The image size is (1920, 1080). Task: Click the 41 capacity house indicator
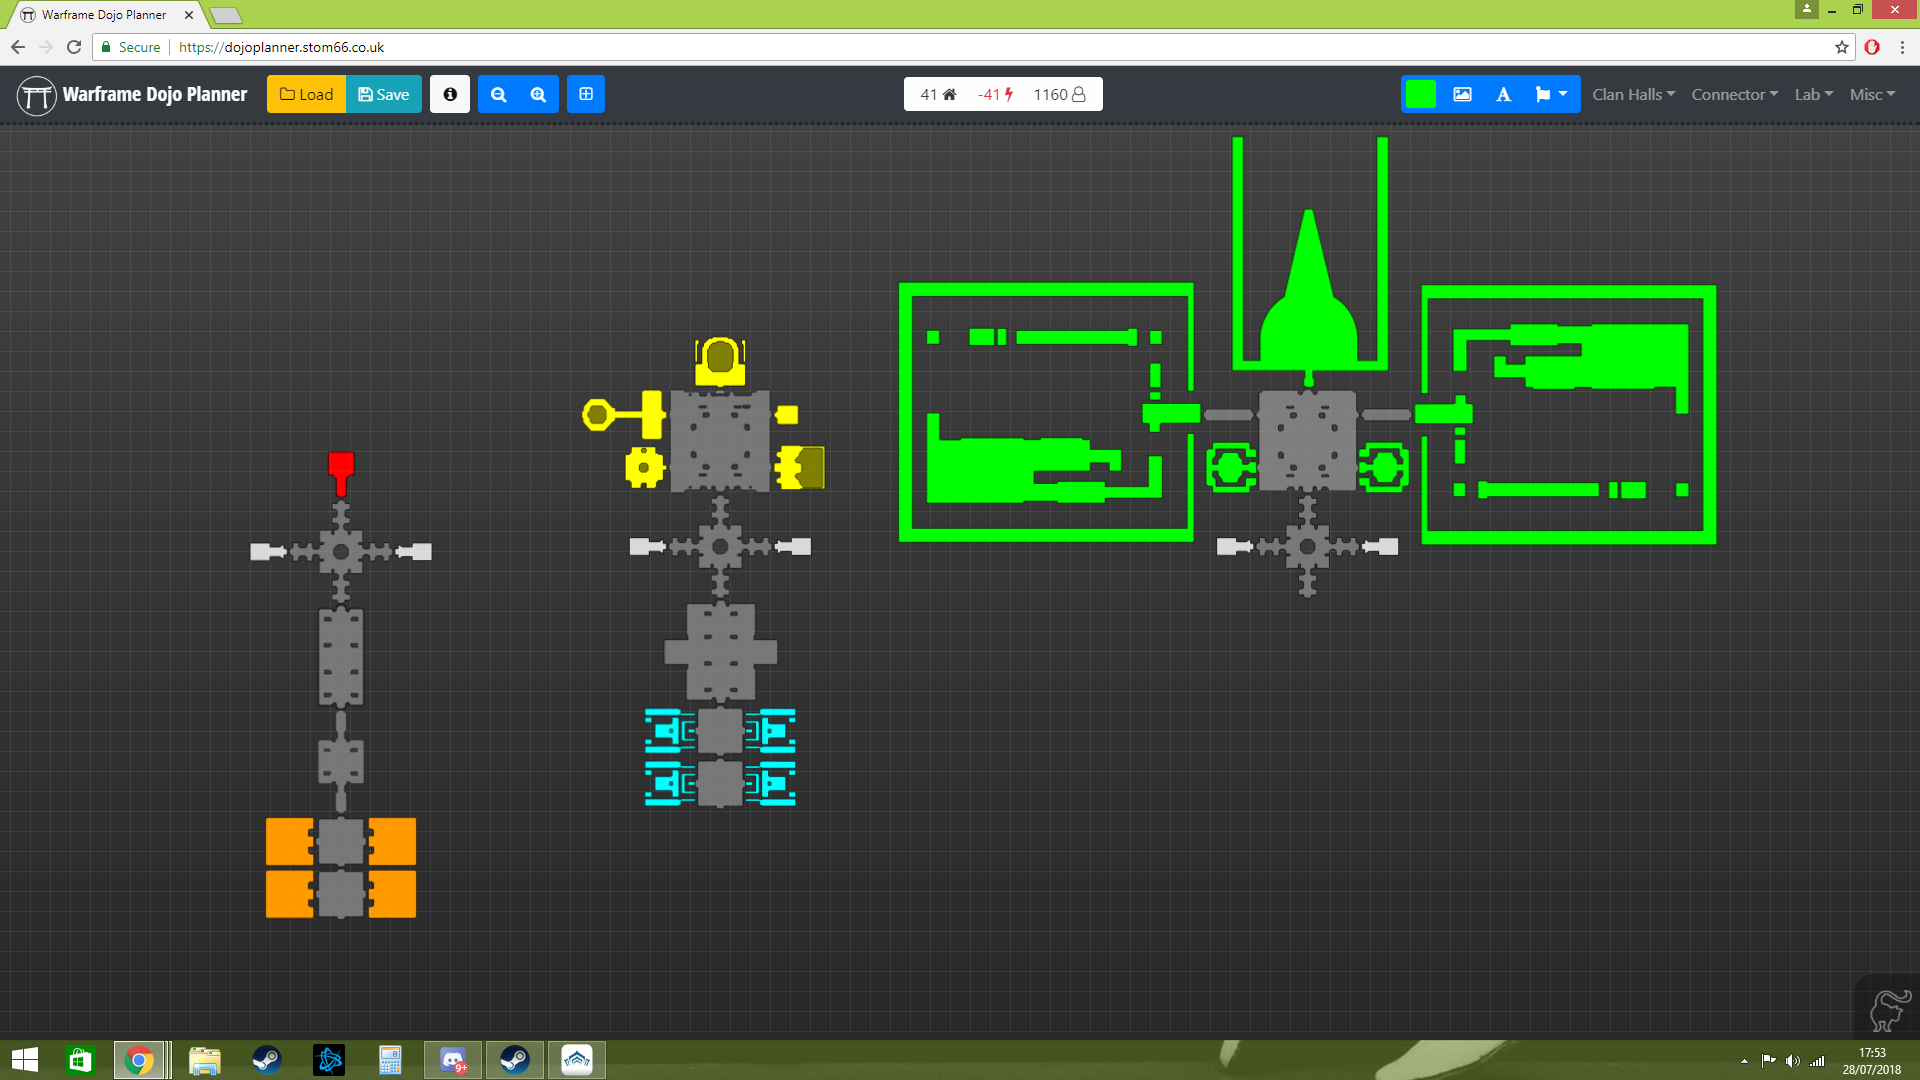tap(938, 94)
